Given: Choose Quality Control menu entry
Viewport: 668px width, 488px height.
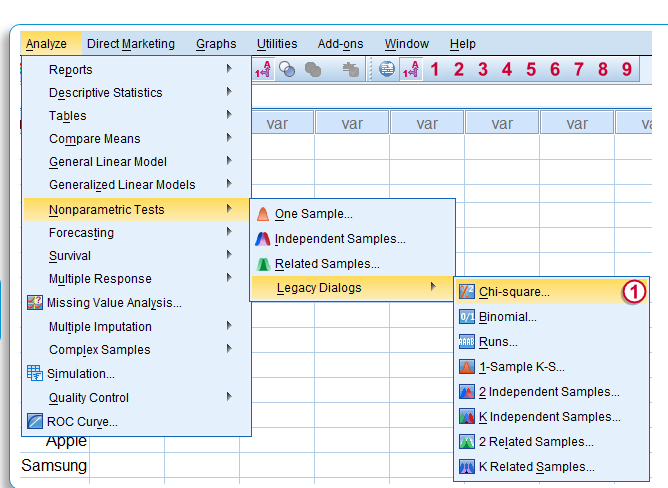Looking at the screenshot, I should pyautogui.click(x=136, y=398).
